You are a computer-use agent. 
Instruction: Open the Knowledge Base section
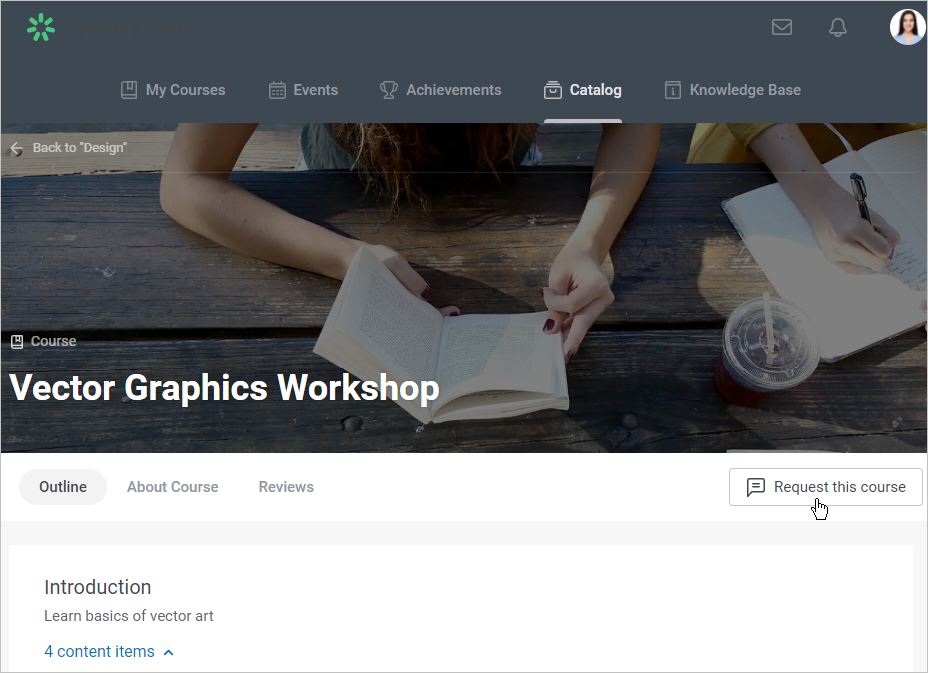point(733,90)
